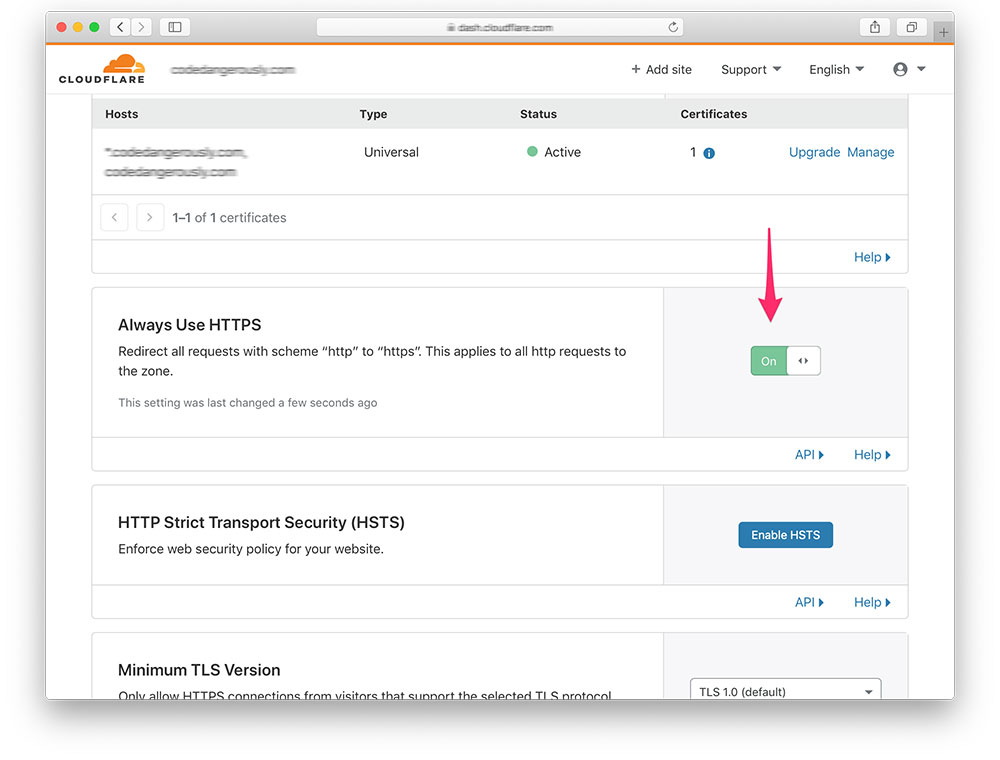
Task: Open the Support dropdown menu
Action: pos(751,69)
